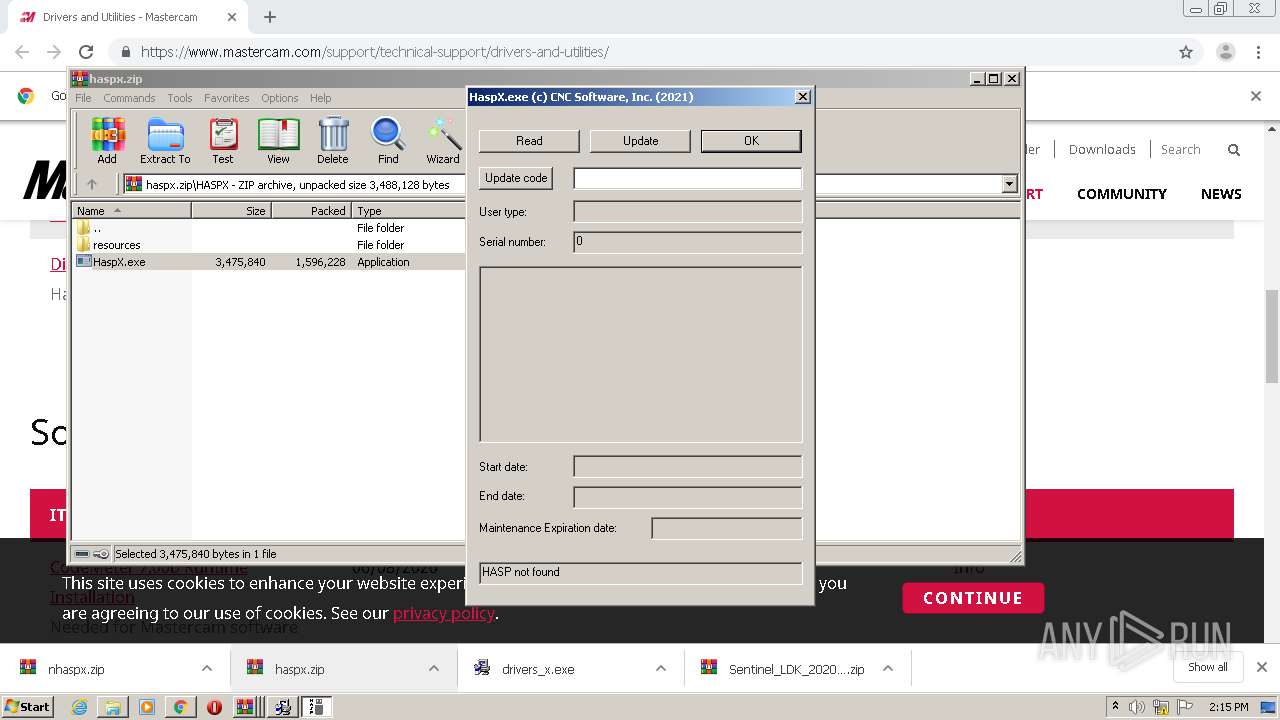Image resolution: width=1280 pixels, height=720 pixels.
Task: Click the Add icon in WinRAR toolbar
Action: tap(107, 140)
